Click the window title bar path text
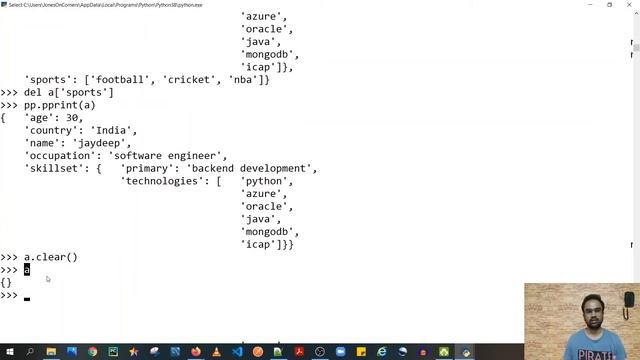 106,5
